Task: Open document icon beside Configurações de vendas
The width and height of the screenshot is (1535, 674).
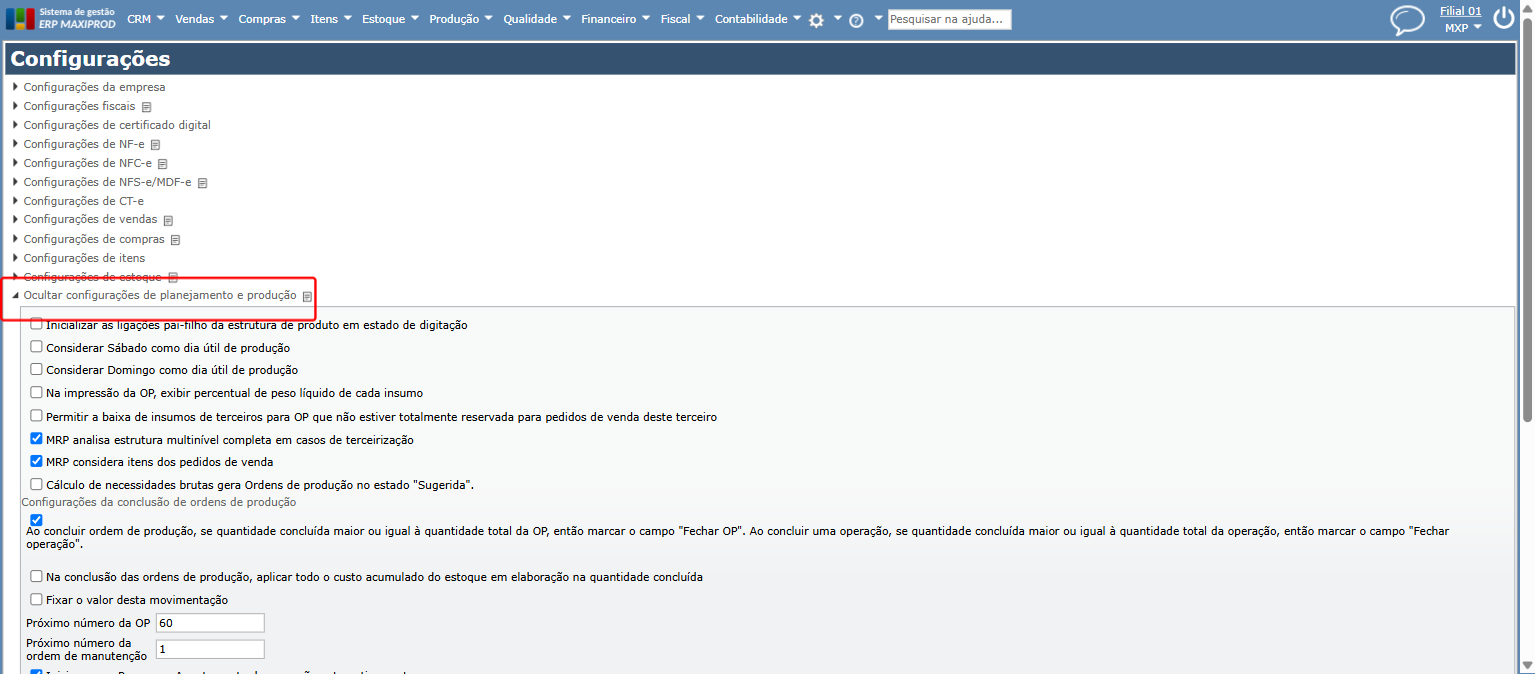Action: (x=168, y=221)
